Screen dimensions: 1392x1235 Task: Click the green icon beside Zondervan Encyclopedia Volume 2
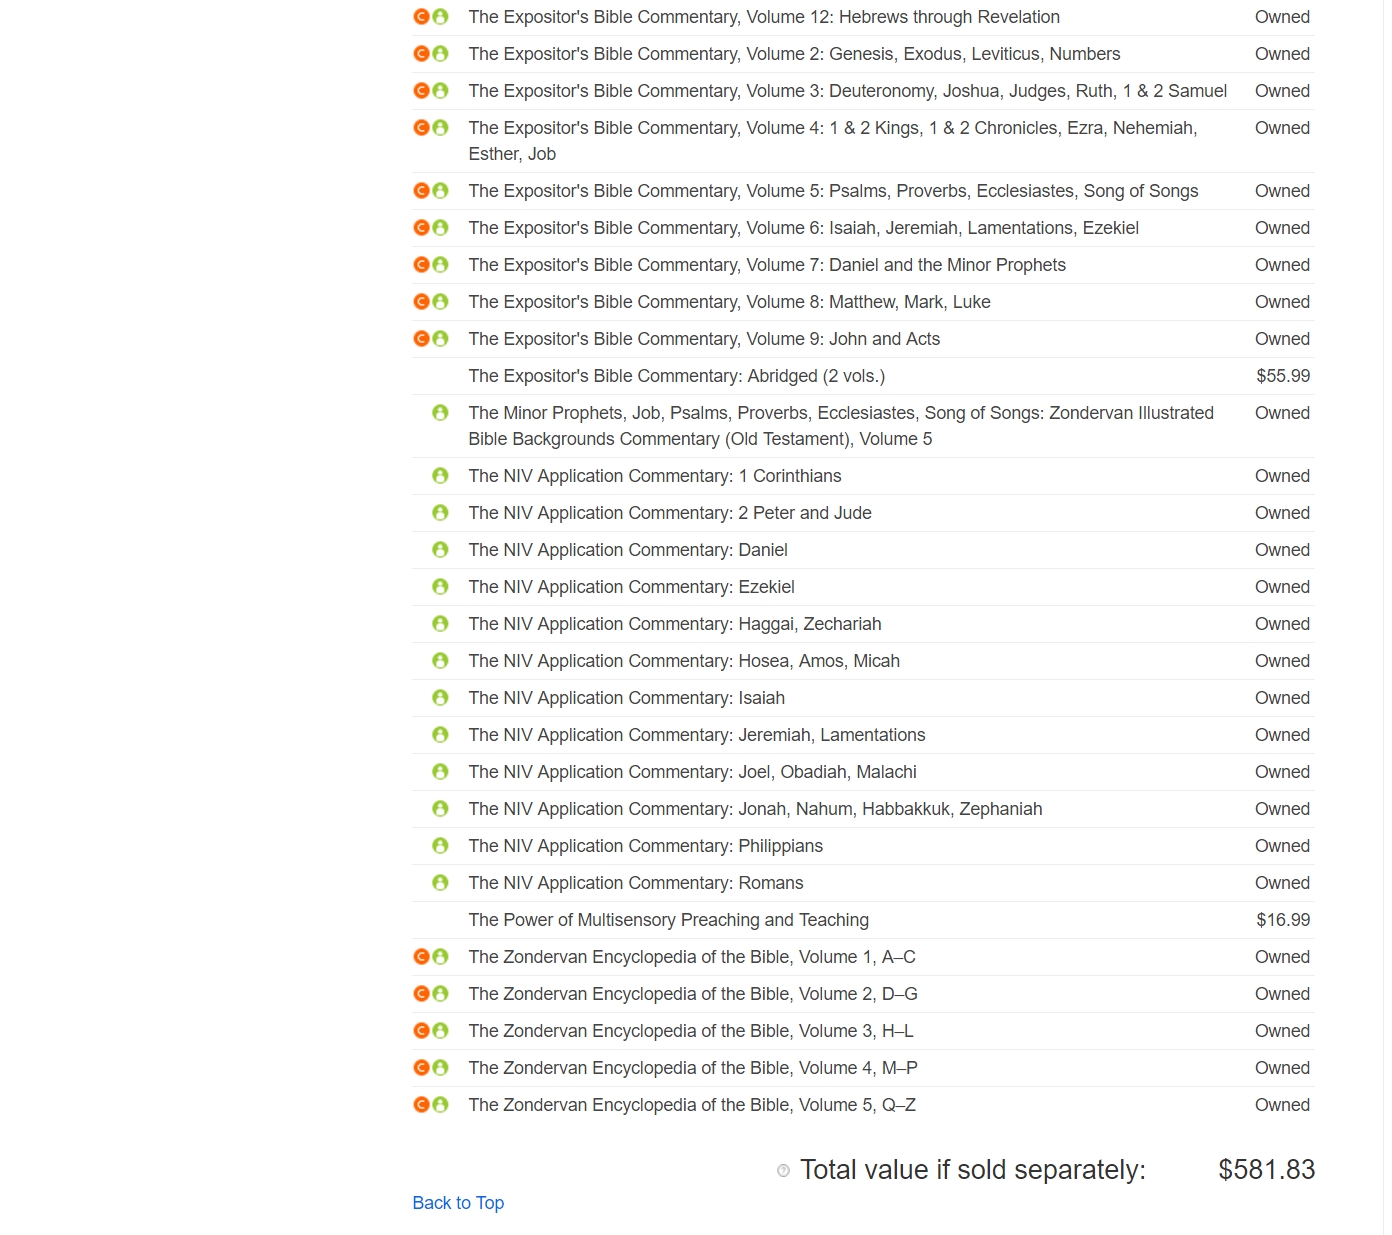440,994
